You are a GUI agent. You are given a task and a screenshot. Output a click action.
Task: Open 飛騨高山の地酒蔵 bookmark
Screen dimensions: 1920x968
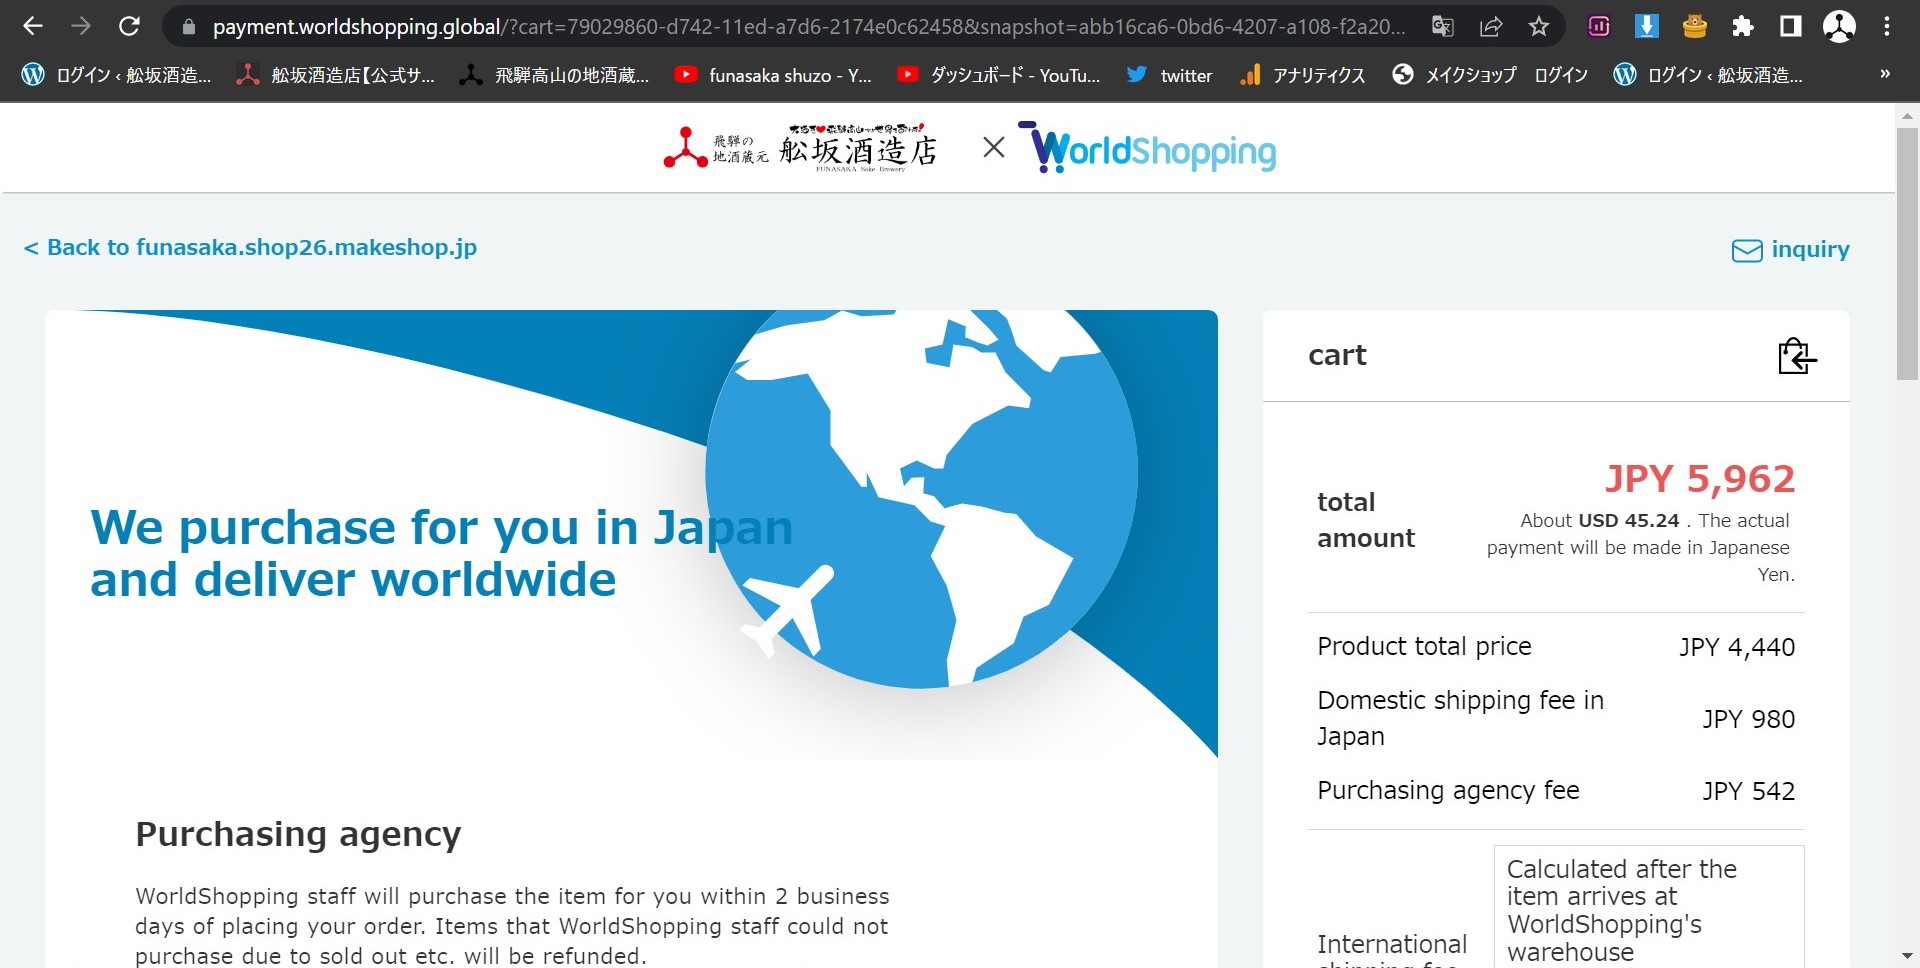[x=554, y=75]
